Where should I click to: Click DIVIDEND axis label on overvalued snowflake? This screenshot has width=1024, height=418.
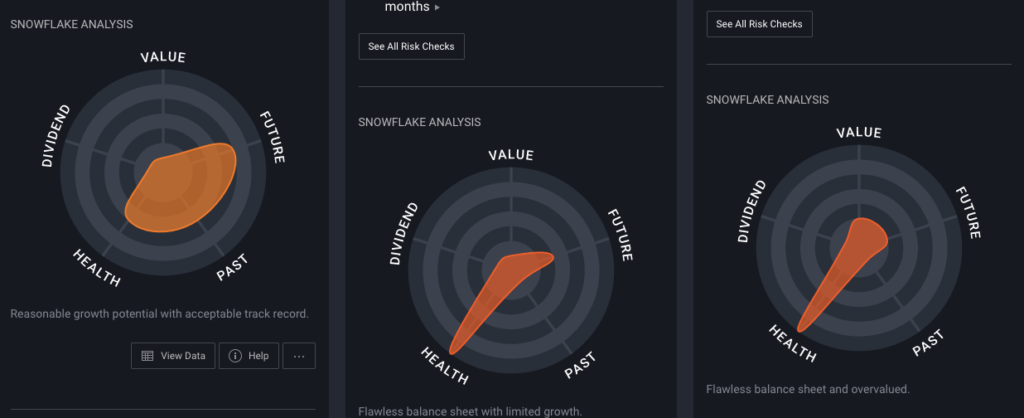752,212
